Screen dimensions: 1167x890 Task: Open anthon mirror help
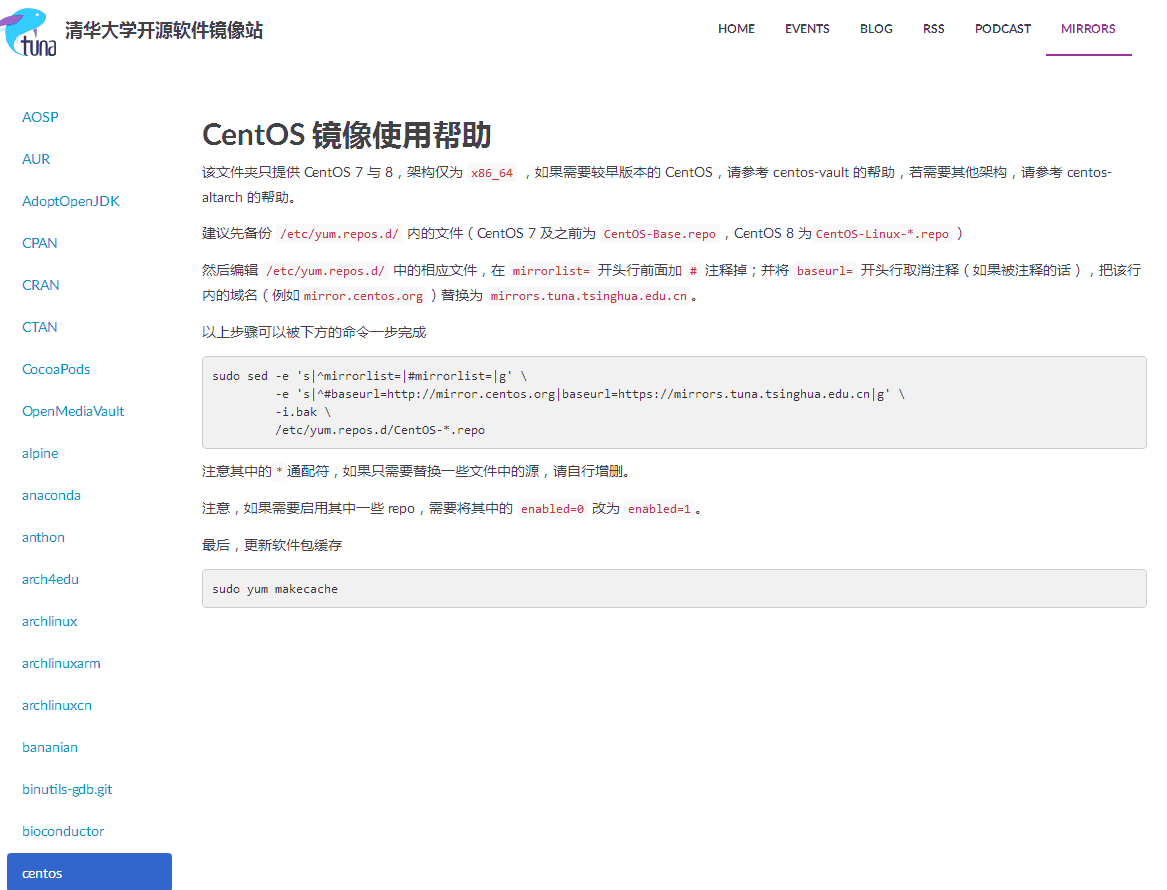point(43,537)
